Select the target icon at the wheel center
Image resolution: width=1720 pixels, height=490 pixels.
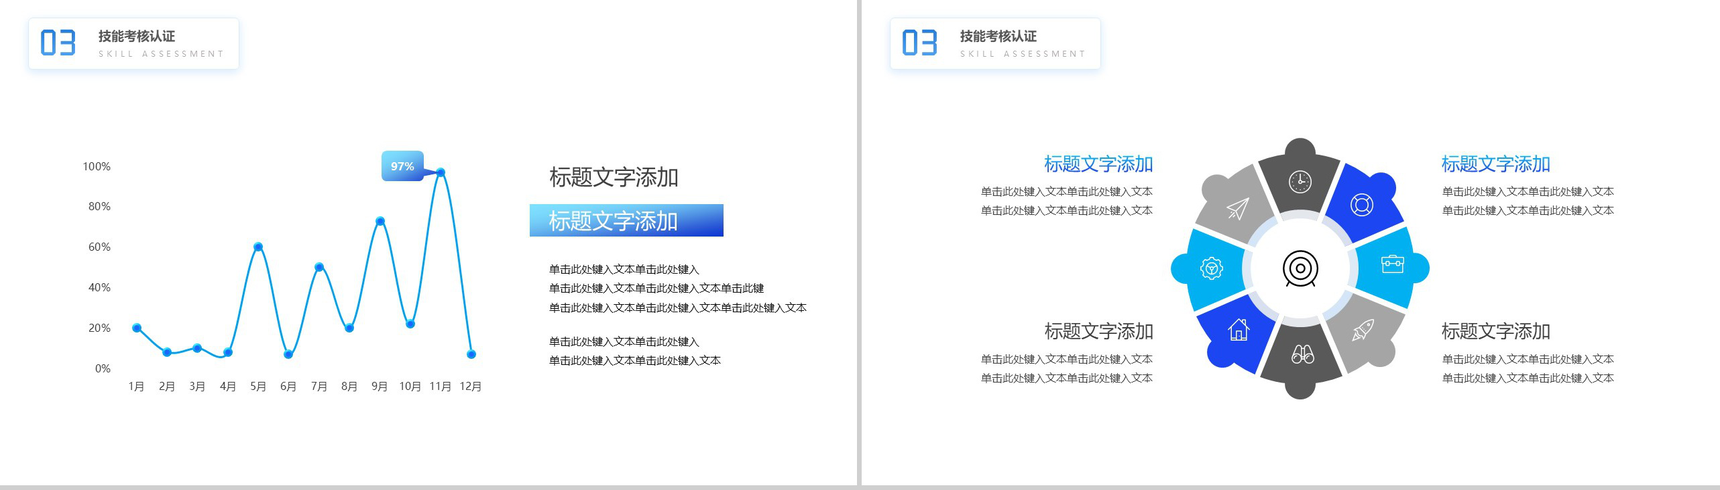click(x=1300, y=269)
